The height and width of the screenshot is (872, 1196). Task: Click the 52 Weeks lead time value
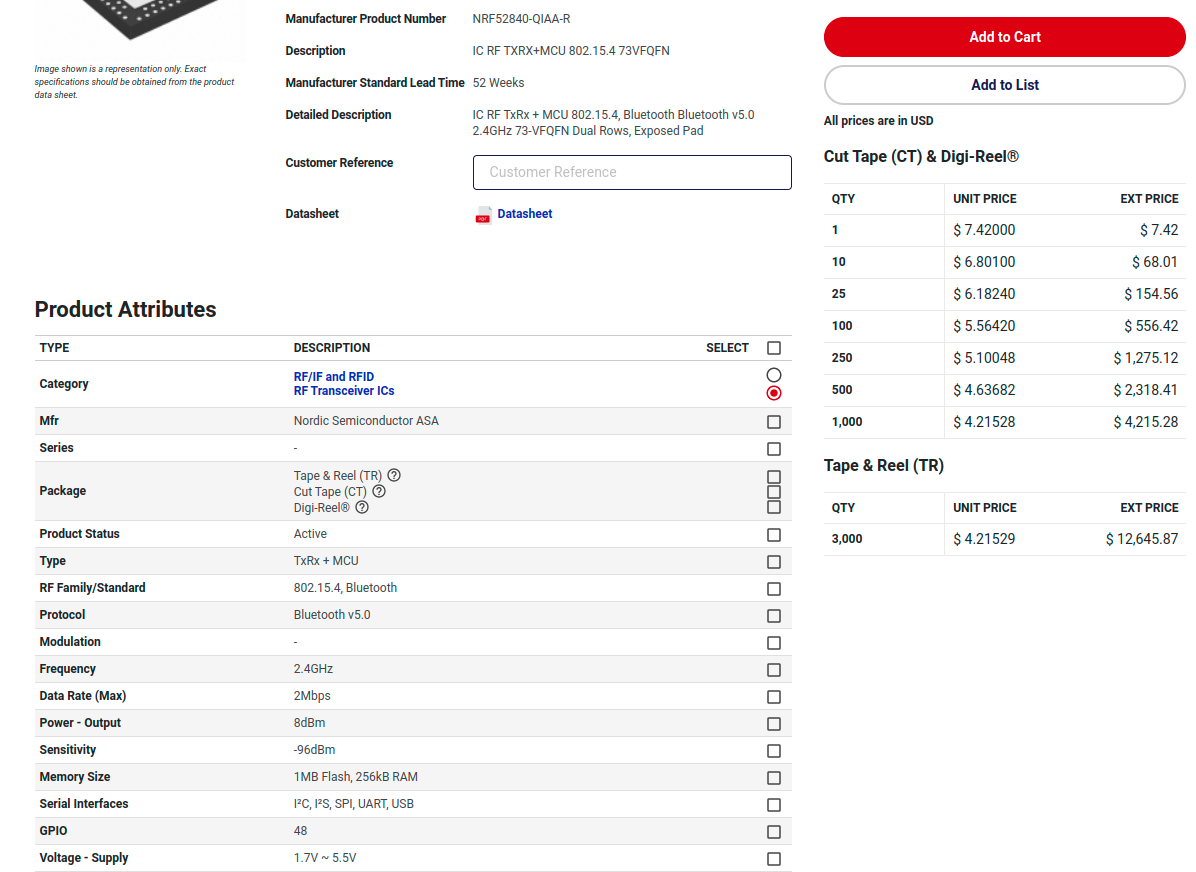(498, 82)
